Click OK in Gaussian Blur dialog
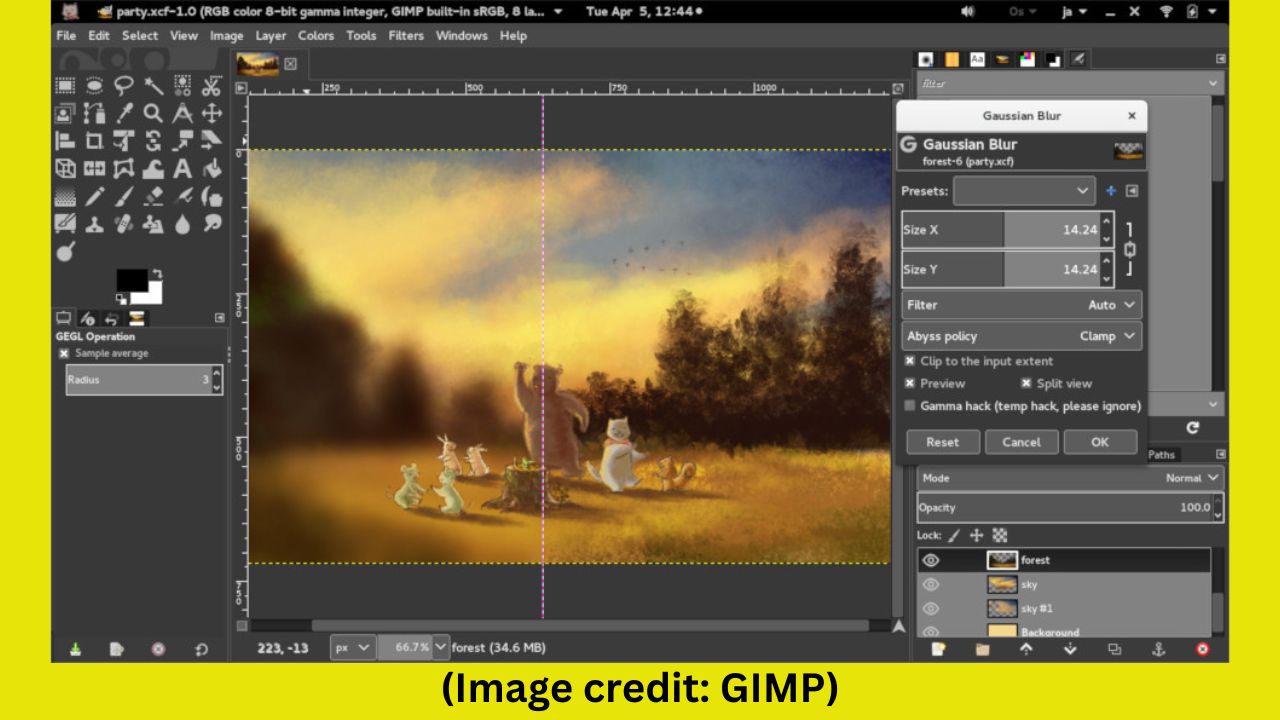 (x=1100, y=442)
